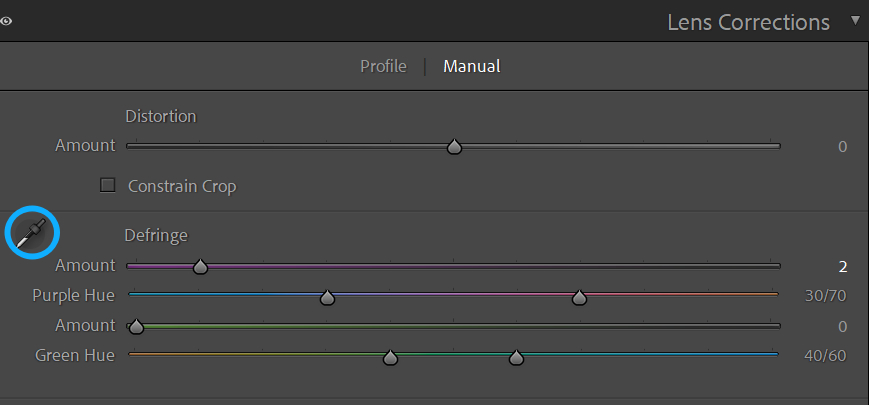Click the Distortion Amount value 0

pyautogui.click(x=842, y=147)
